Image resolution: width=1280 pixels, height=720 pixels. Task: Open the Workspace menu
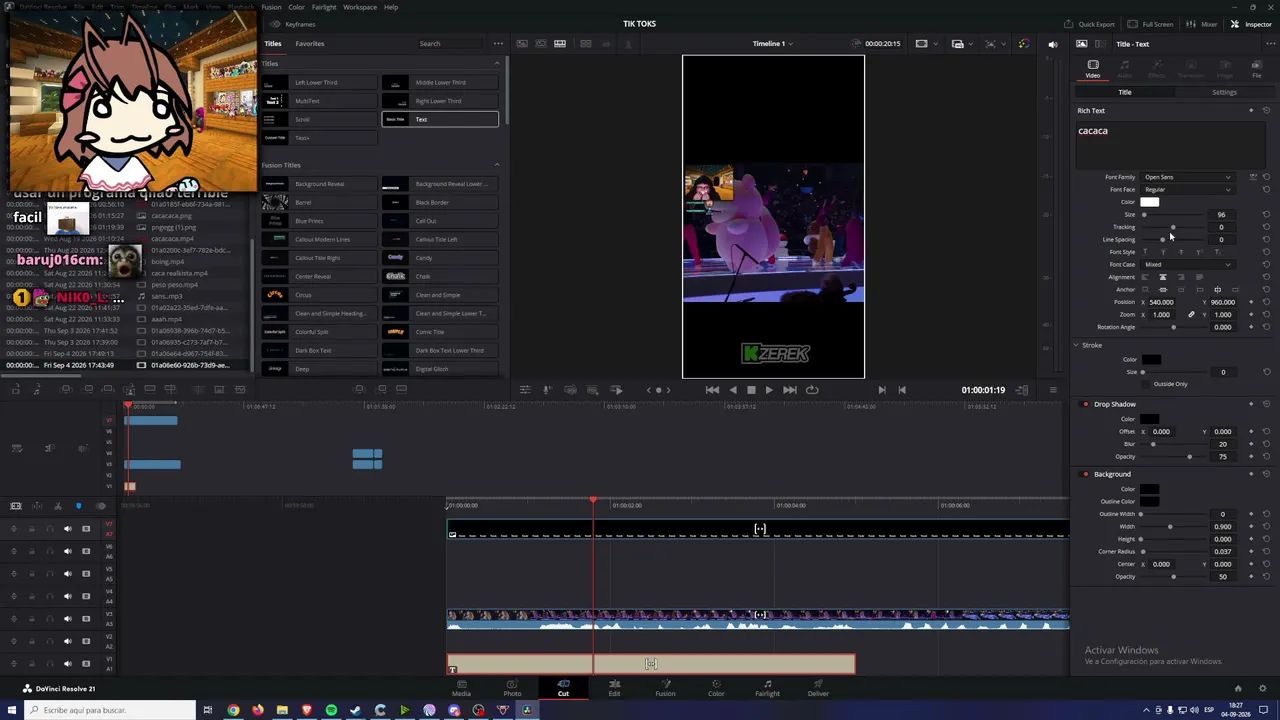[360, 7]
